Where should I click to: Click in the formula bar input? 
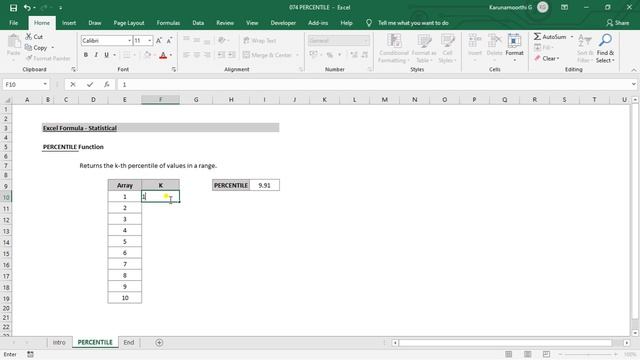(373, 84)
